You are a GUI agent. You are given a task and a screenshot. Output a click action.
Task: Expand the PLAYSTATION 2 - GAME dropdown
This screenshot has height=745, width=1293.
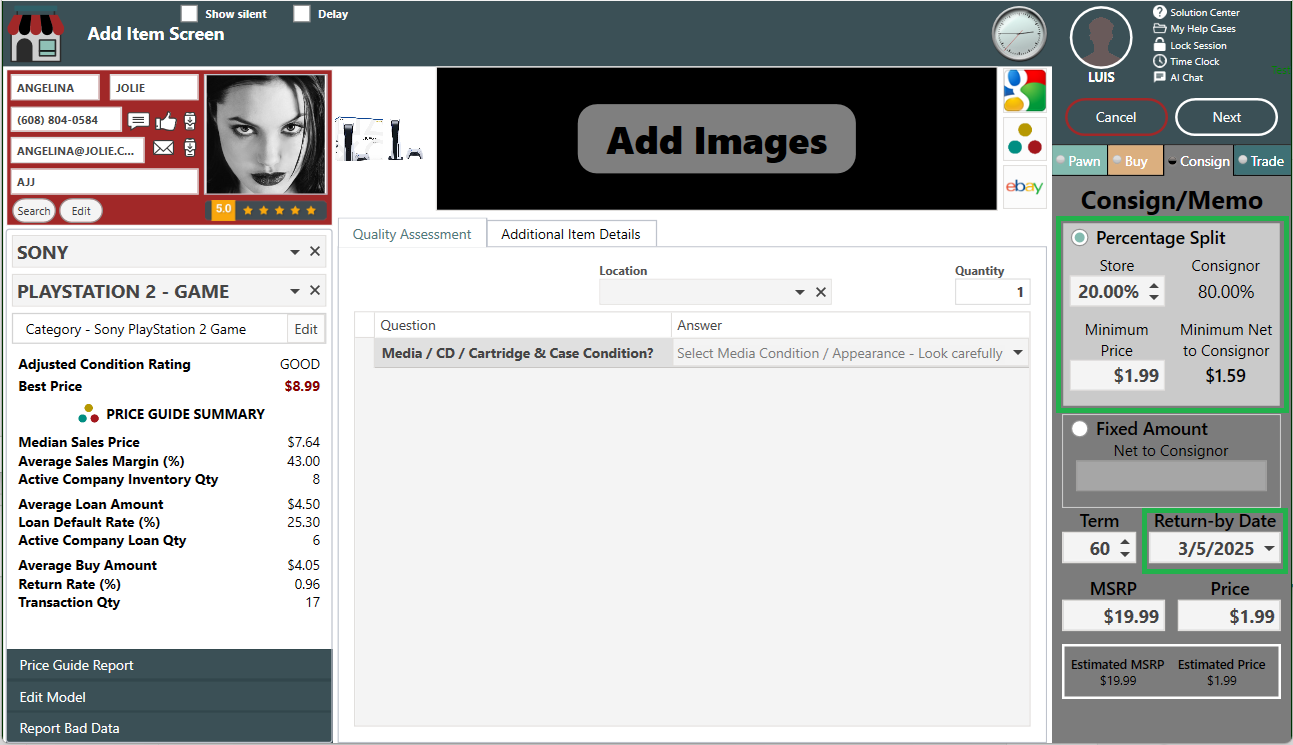[x=295, y=291]
